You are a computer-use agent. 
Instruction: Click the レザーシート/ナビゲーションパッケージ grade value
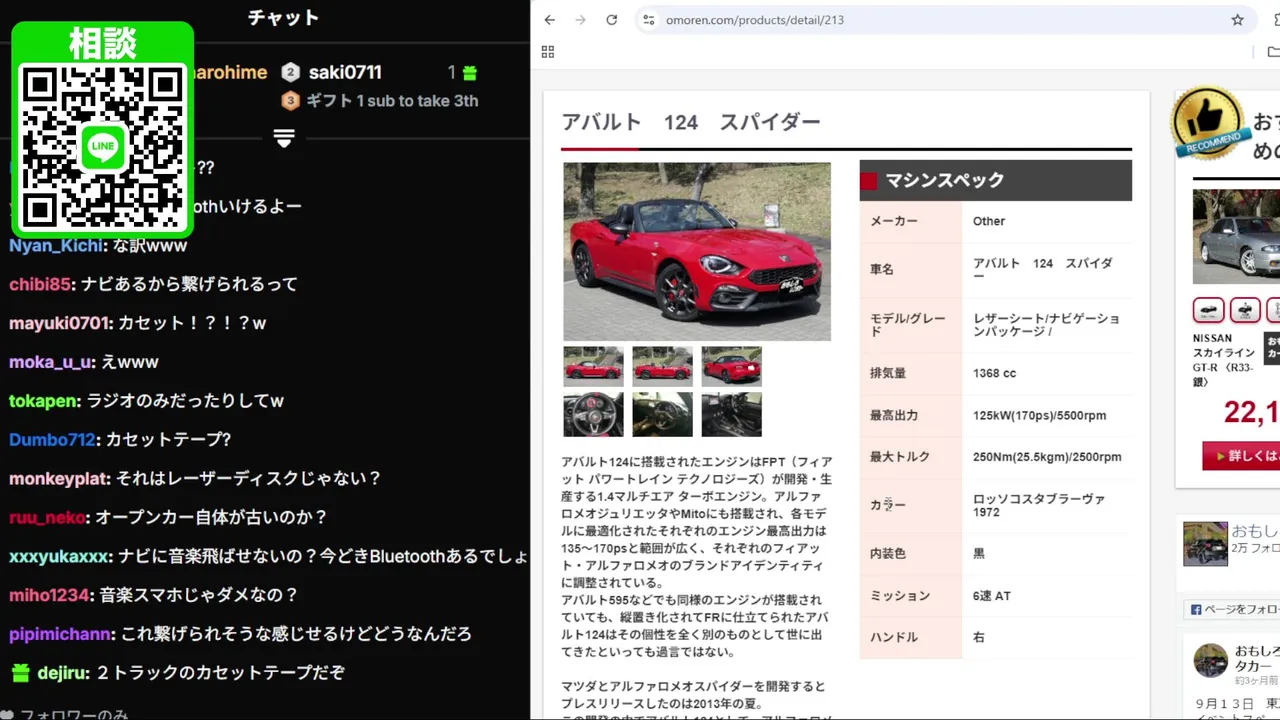click(x=1046, y=324)
